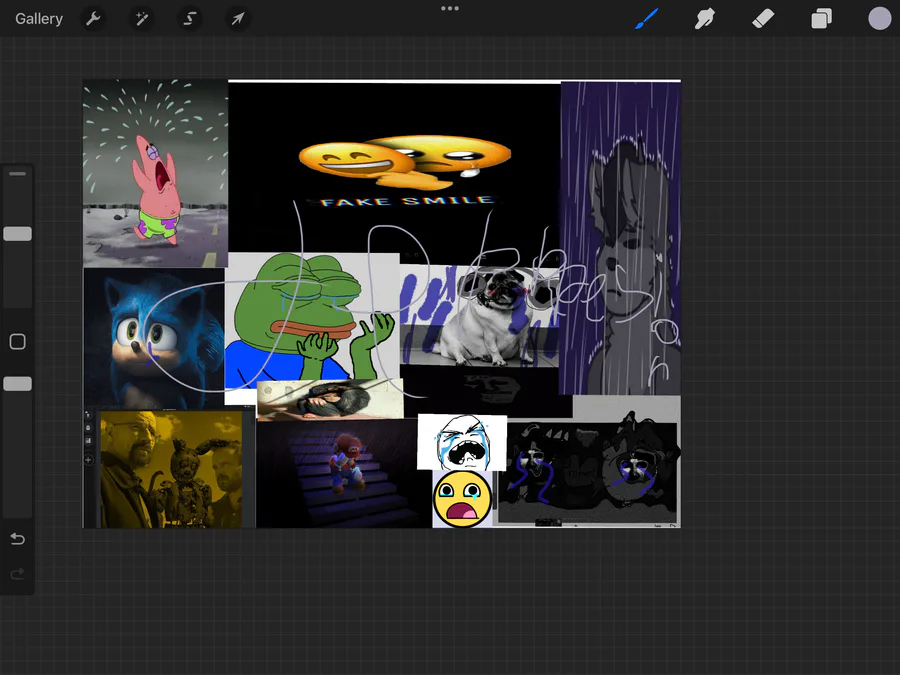Undo the last stroke
The height and width of the screenshot is (675, 900).
[18, 539]
